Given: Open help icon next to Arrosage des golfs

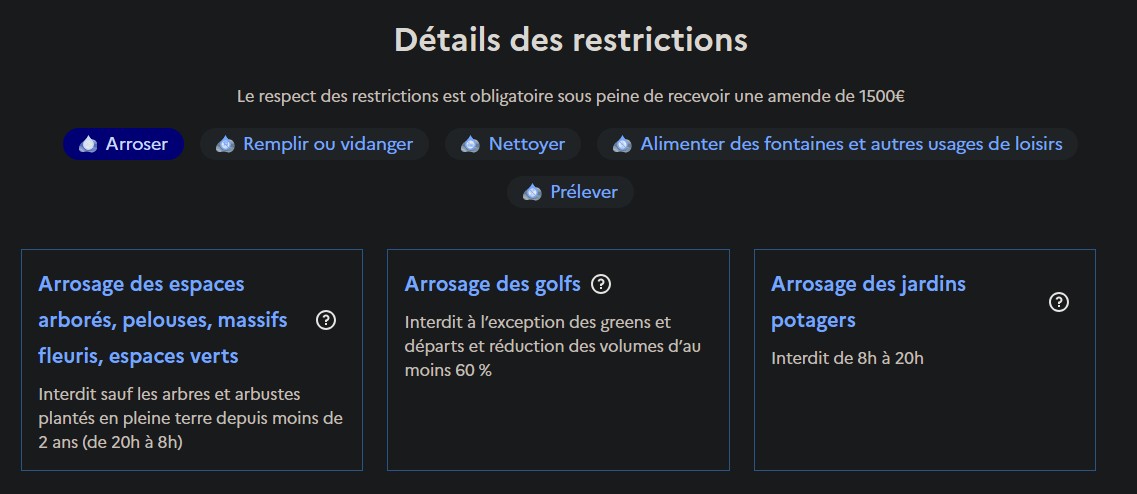Looking at the screenshot, I should point(601,284).
